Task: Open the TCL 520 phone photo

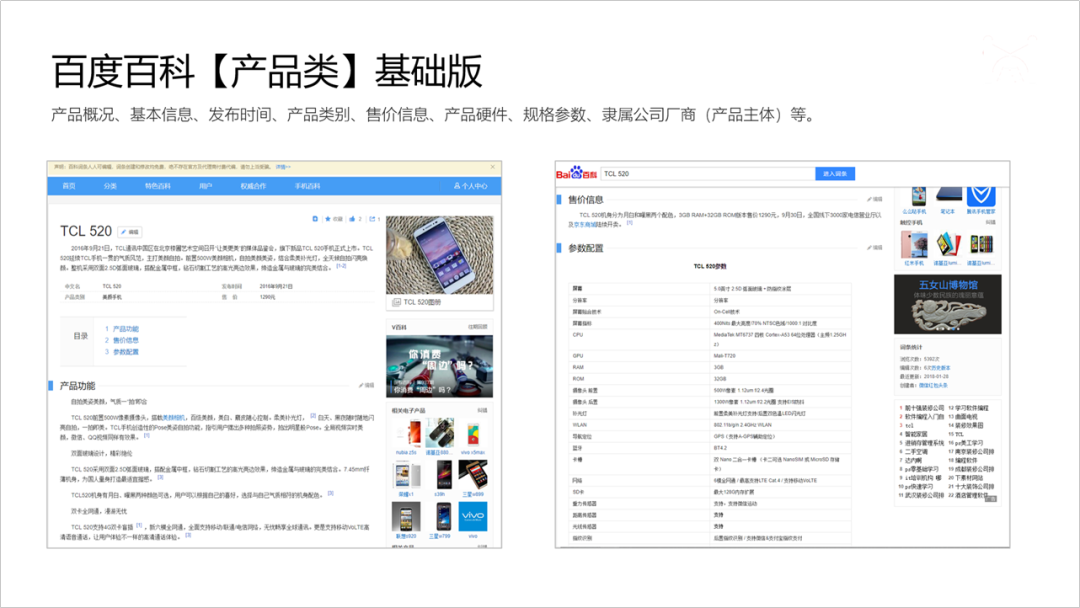Action: pos(439,255)
